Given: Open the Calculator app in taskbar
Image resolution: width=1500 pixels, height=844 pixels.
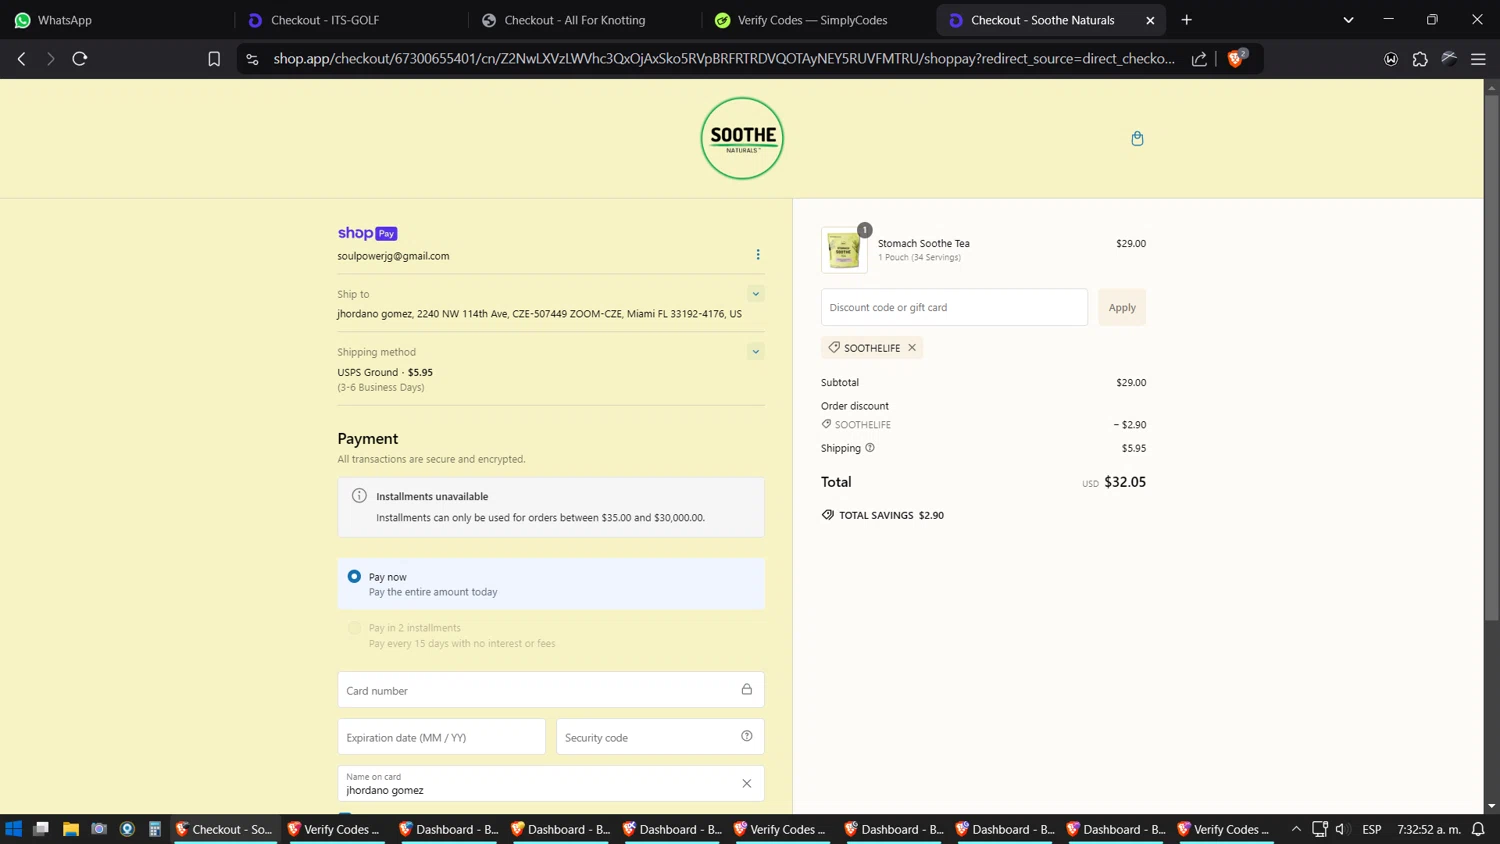Looking at the screenshot, I should pyautogui.click(x=155, y=829).
